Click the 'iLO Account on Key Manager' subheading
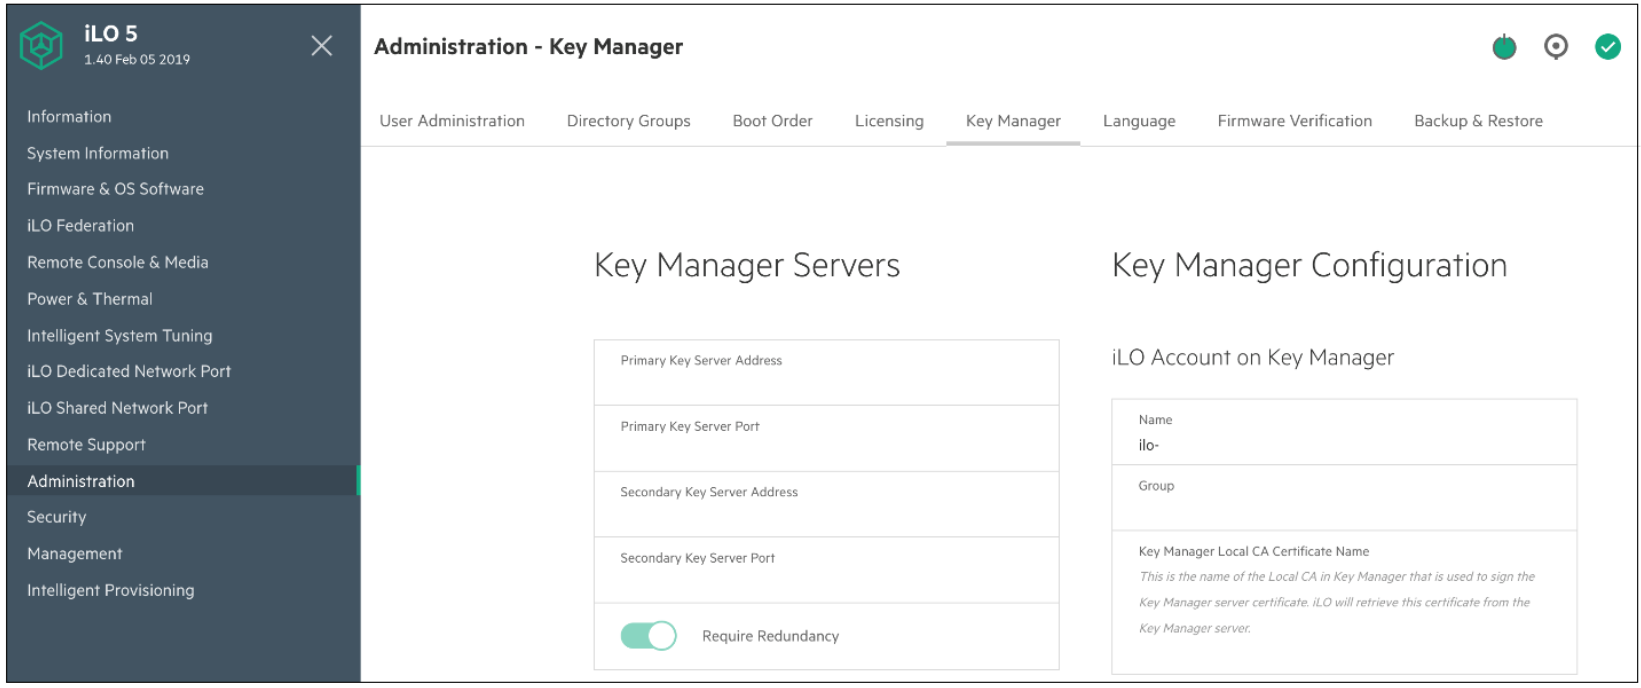Viewport: 1641px width, 688px height. pos(1253,358)
